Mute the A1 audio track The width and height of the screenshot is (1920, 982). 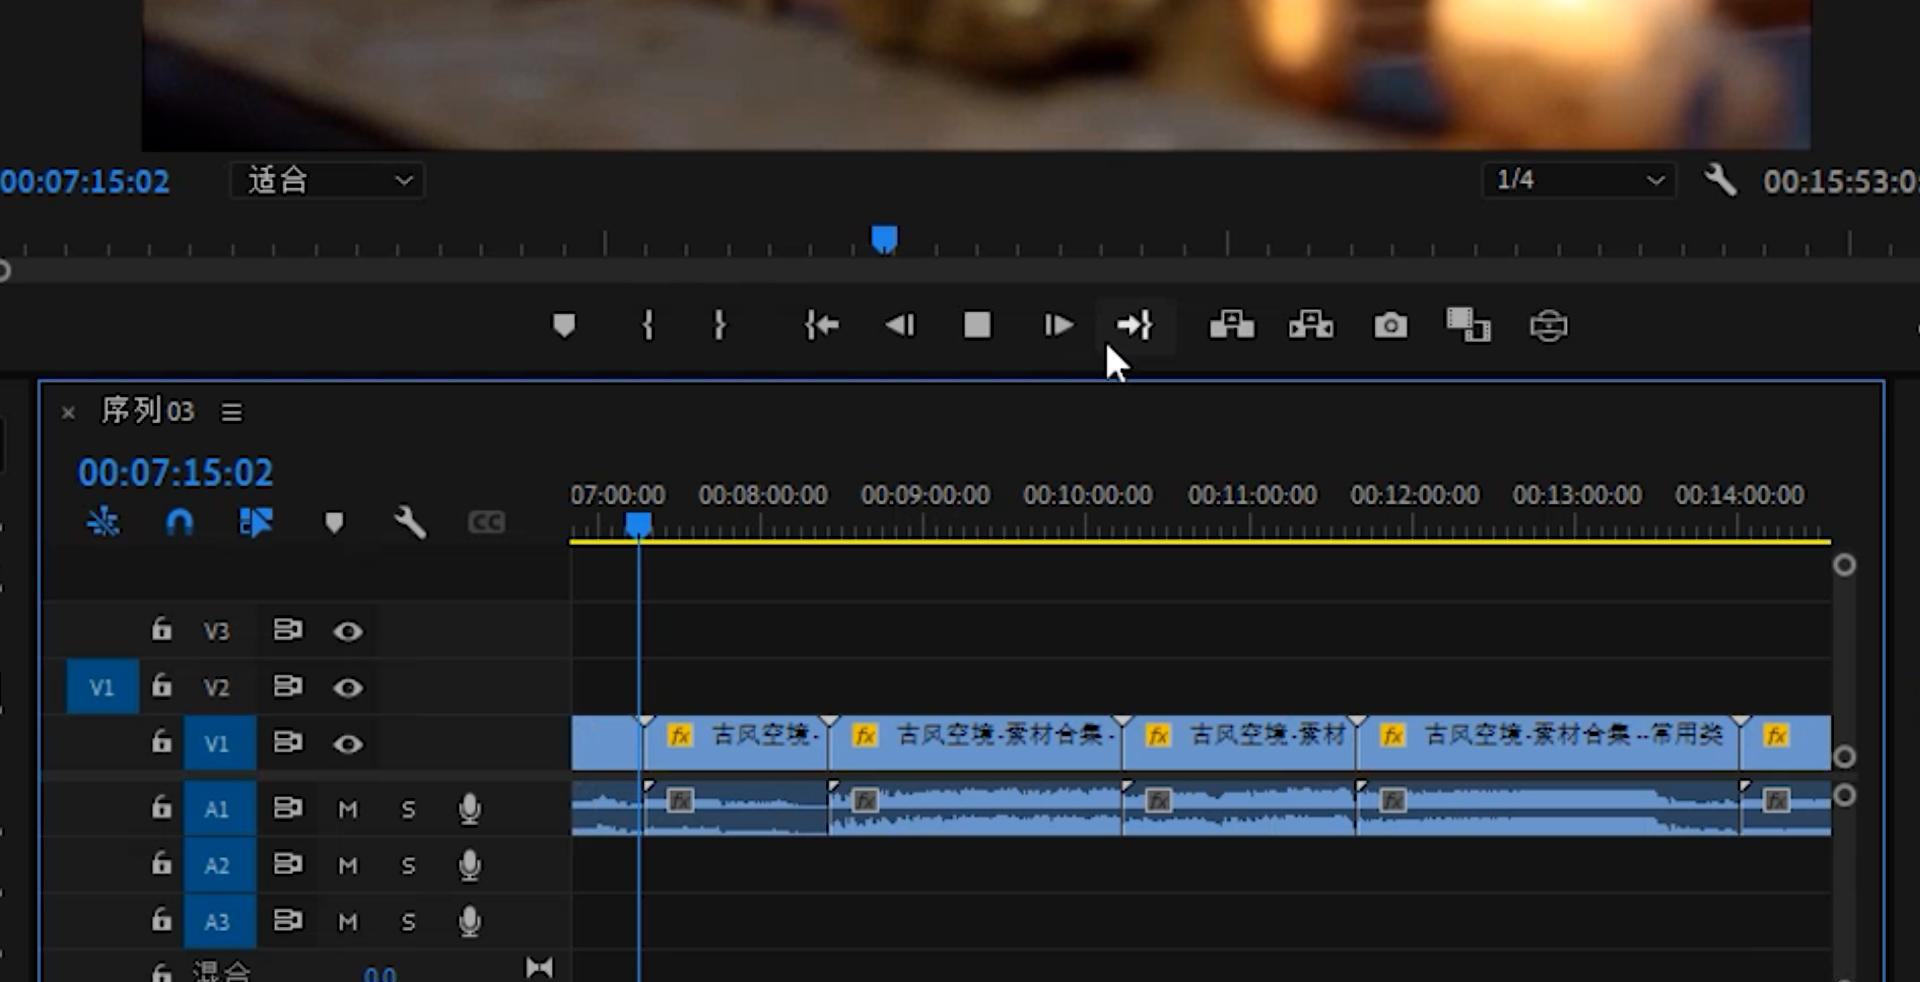pos(348,809)
